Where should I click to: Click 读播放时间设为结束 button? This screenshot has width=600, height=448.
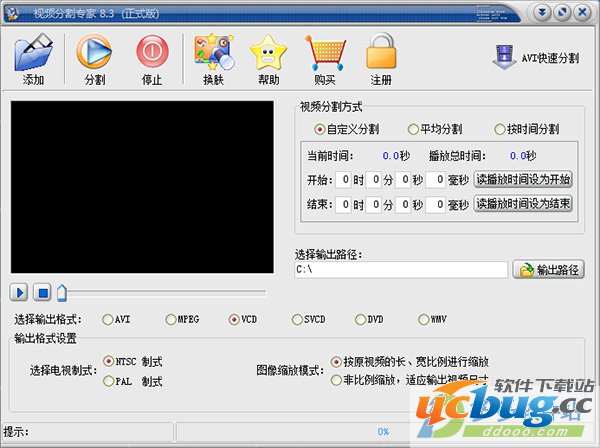pos(523,204)
